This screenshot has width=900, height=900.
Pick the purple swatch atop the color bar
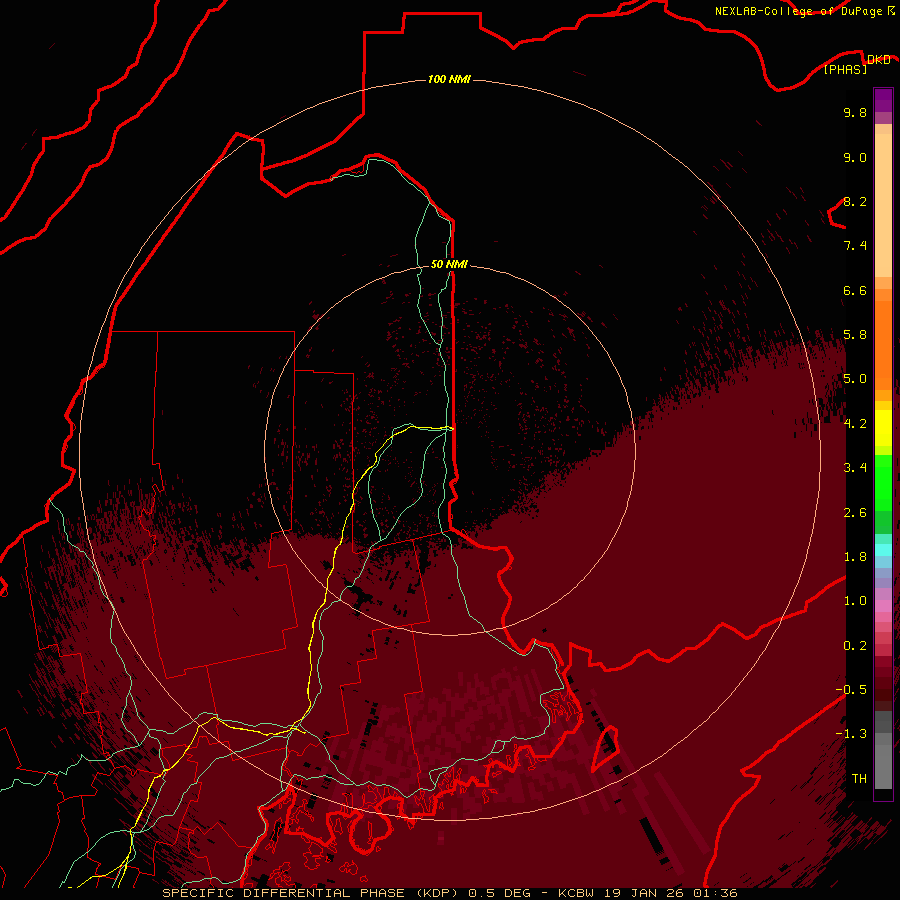(883, 100)
